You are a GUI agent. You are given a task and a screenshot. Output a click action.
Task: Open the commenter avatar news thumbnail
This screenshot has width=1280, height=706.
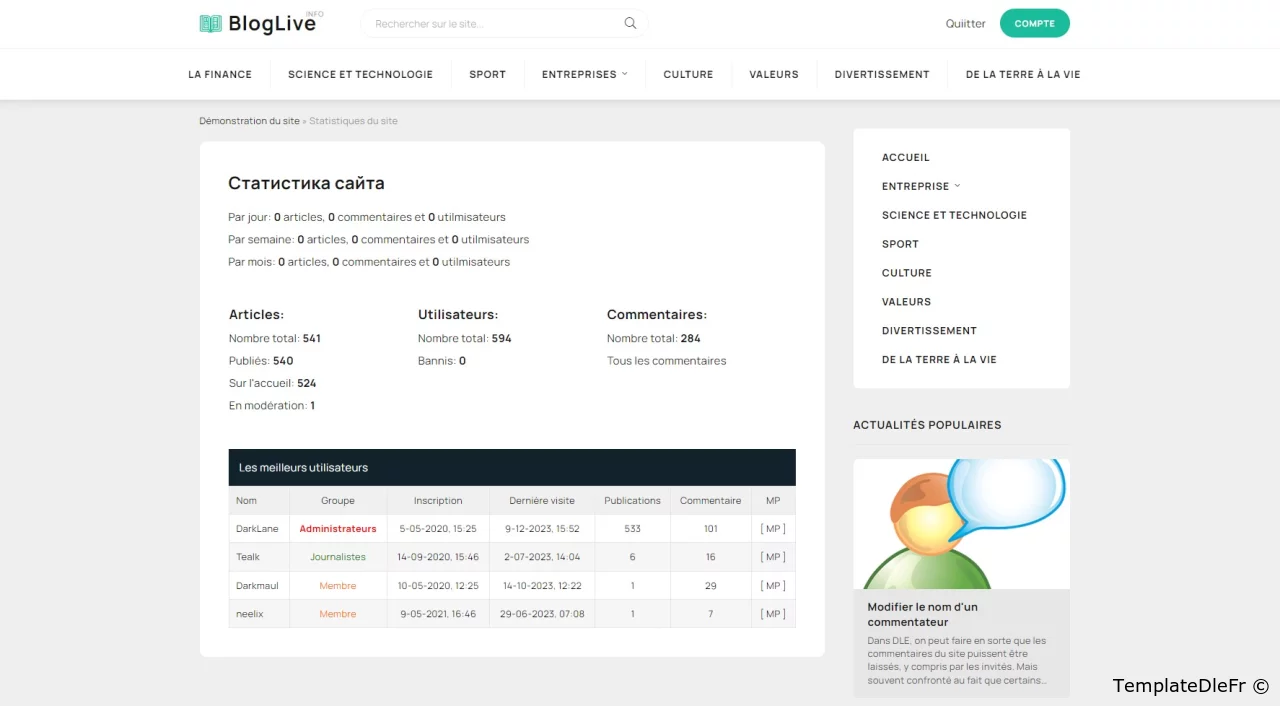(961, 524)
